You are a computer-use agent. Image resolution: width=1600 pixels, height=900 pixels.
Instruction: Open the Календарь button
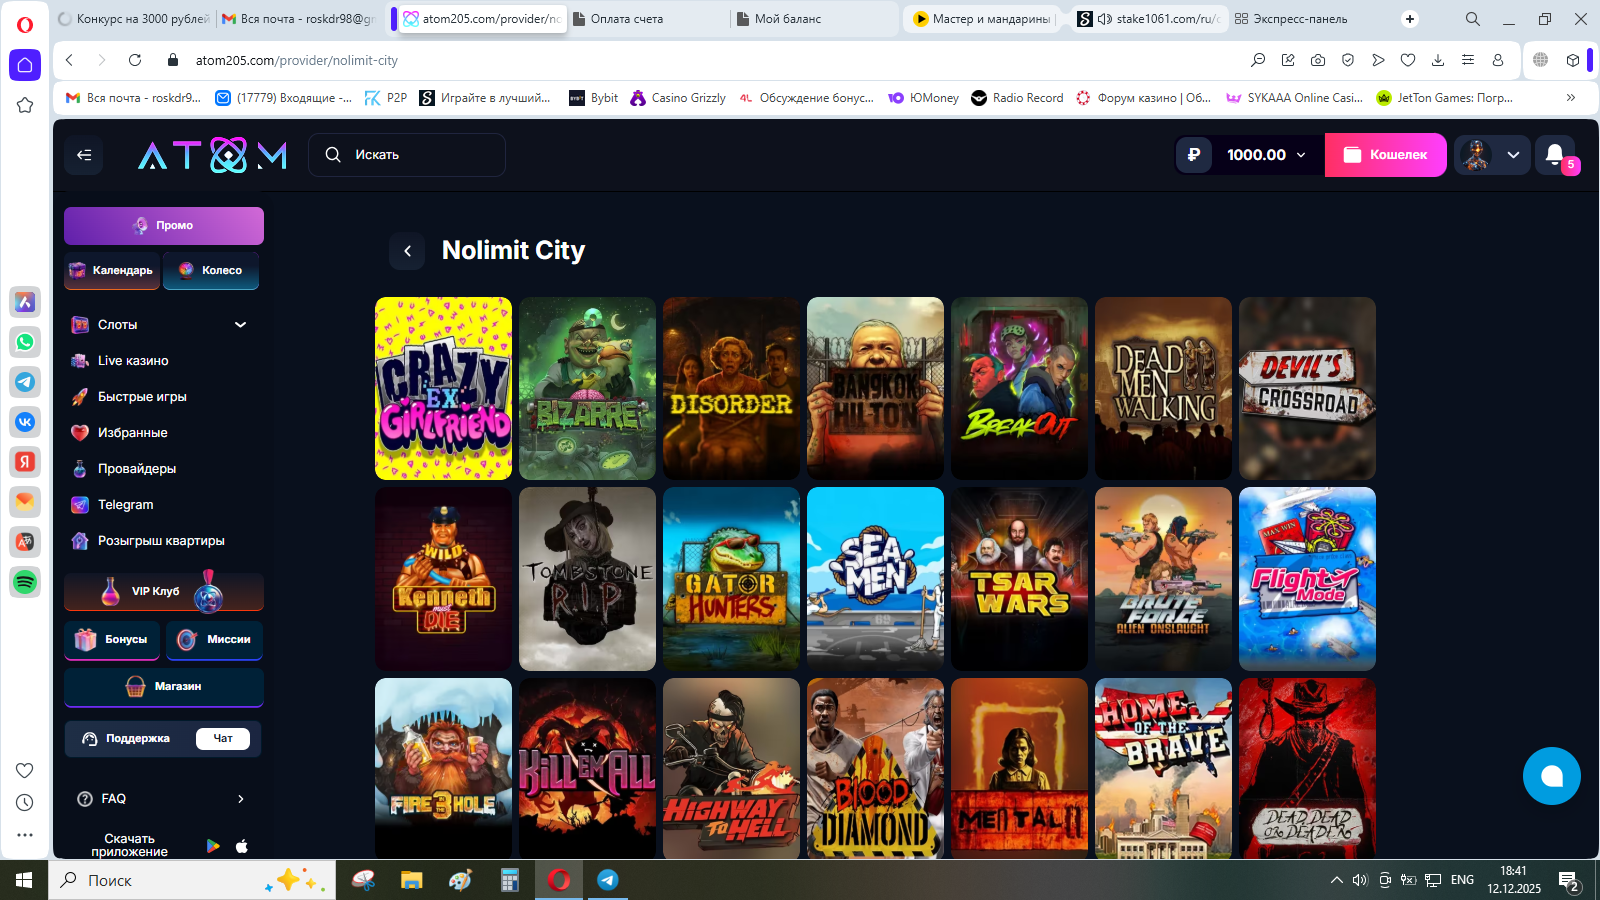point(112,271)
